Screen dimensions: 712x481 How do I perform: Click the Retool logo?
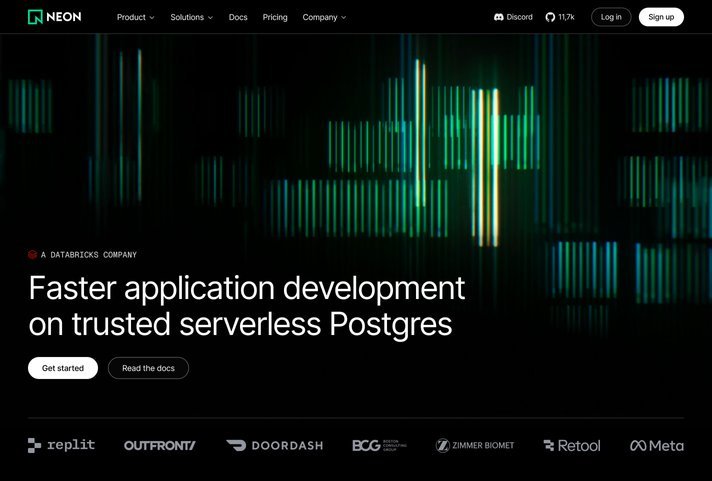[572, 445]
